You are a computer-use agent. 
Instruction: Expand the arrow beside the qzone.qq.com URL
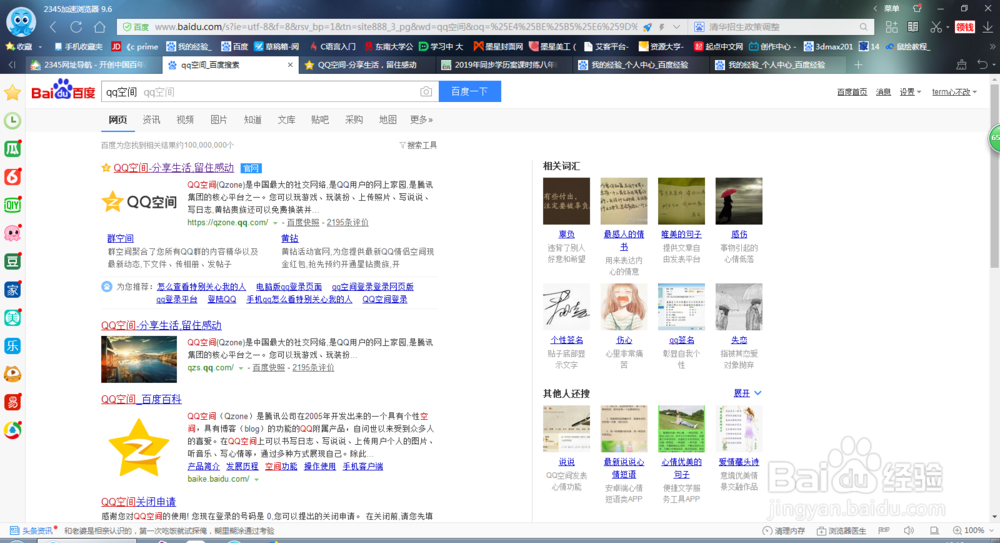point(276,223)
